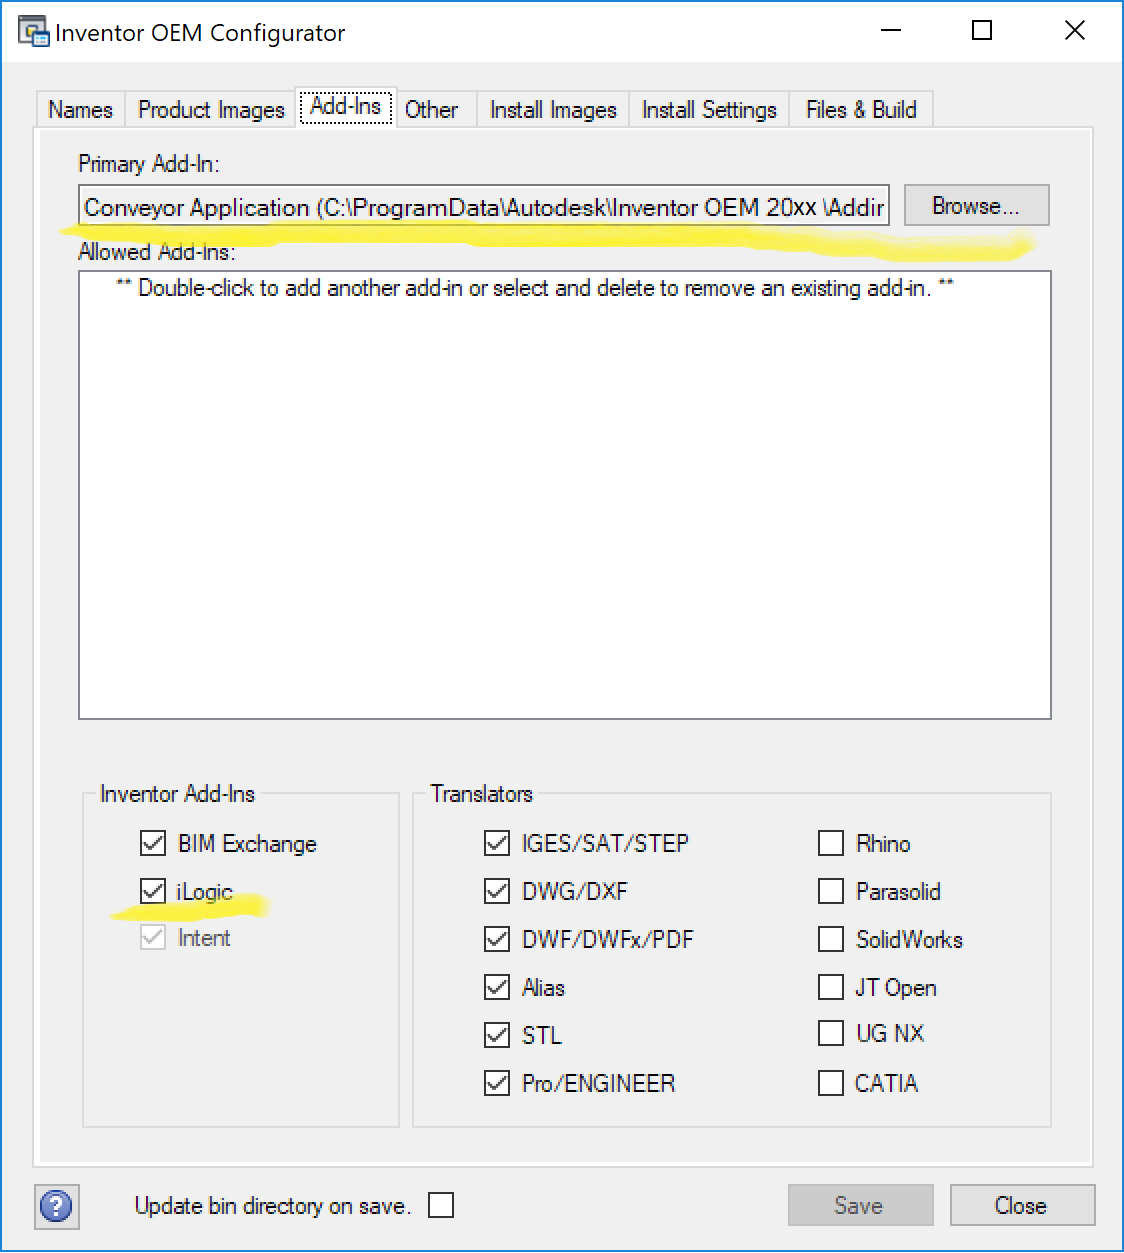Toggle the iLogic checkbox
1124x1253 pixels.
pos(153,890)
